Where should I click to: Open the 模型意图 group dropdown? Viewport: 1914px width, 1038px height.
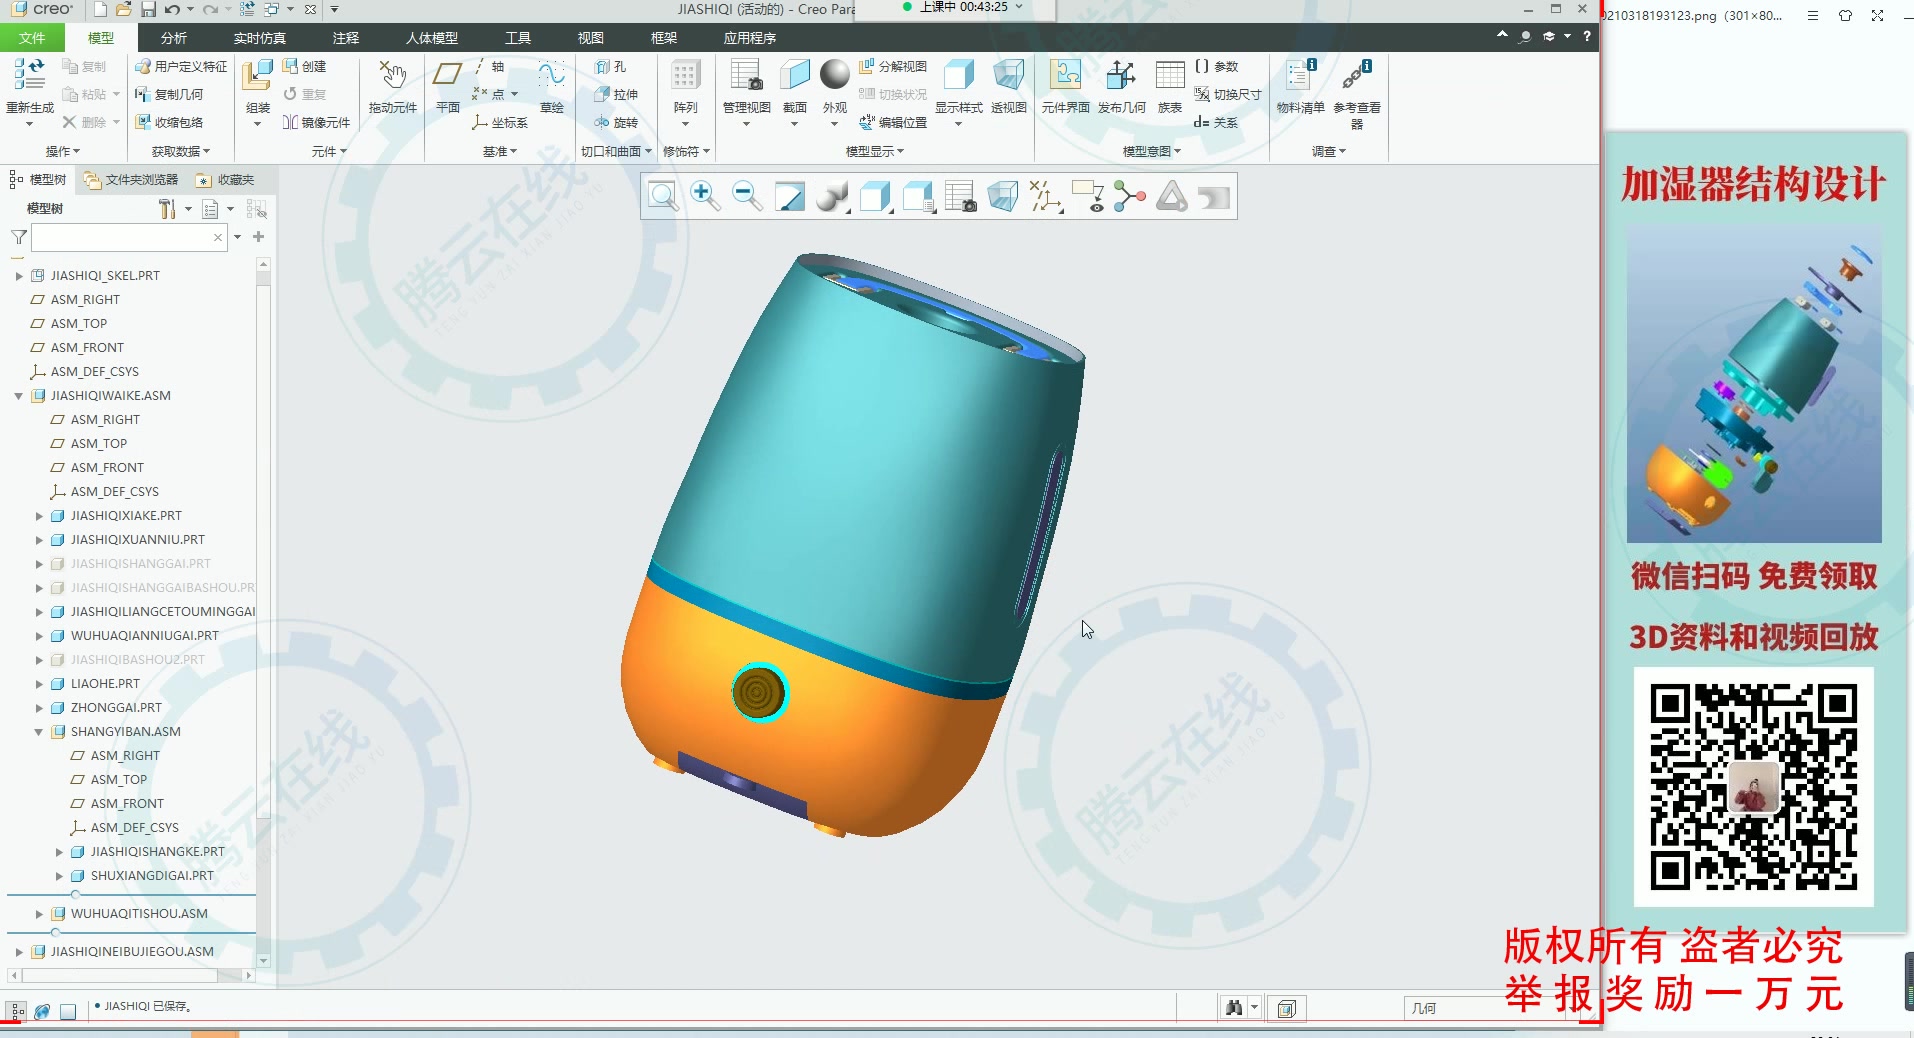tap(1152, 151)
